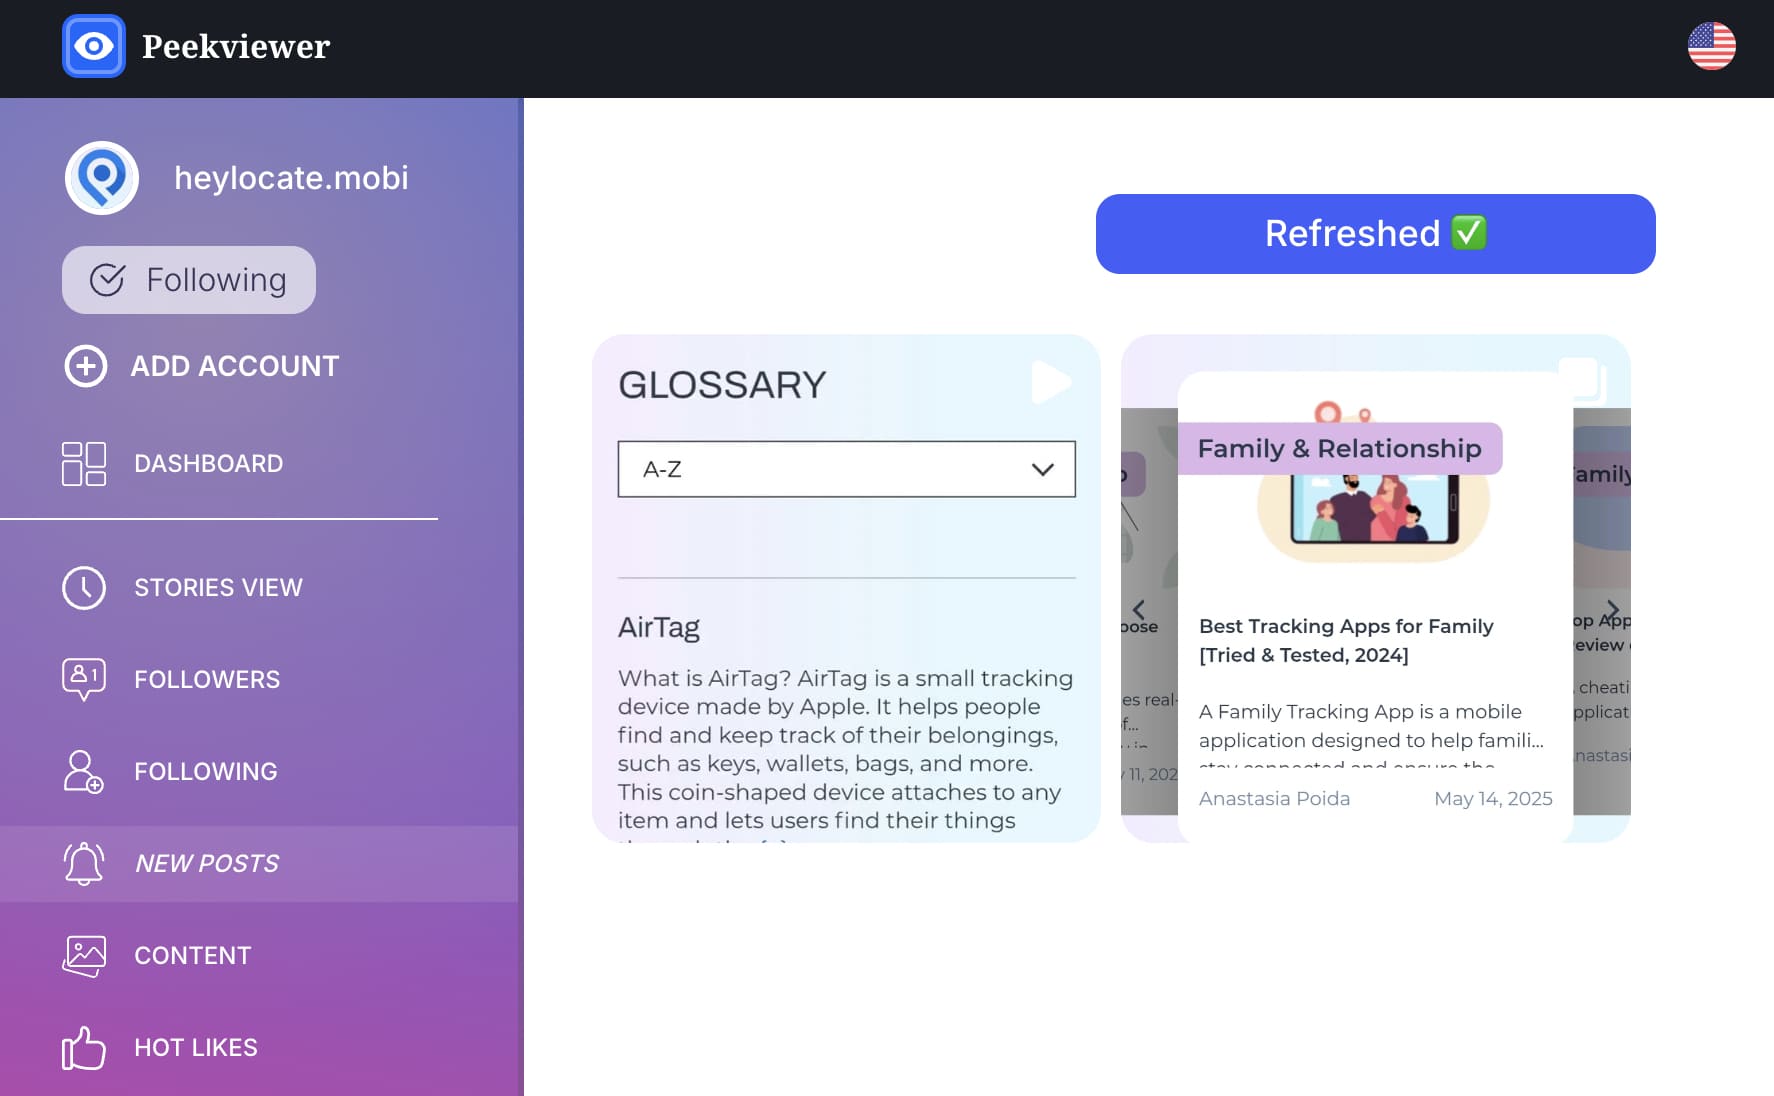This screenshot has width=1774, height=1096.
Task: Click the ADD ACCOUNT label
Action: tap(235, 366)
